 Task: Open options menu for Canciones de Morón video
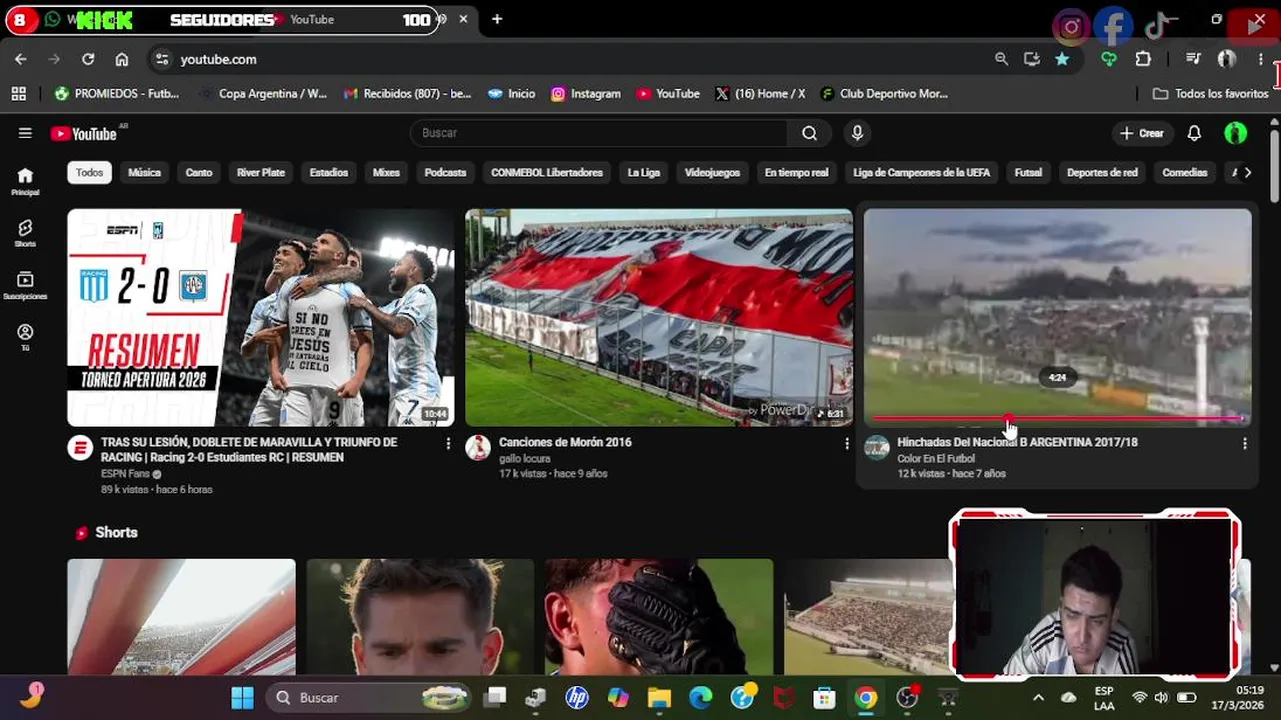[846, 443]
